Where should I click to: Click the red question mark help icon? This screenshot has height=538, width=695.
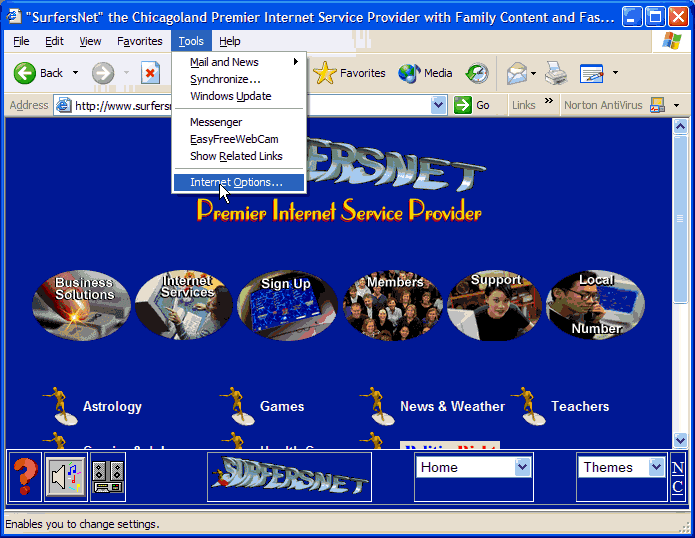click(x=25, y=476)
